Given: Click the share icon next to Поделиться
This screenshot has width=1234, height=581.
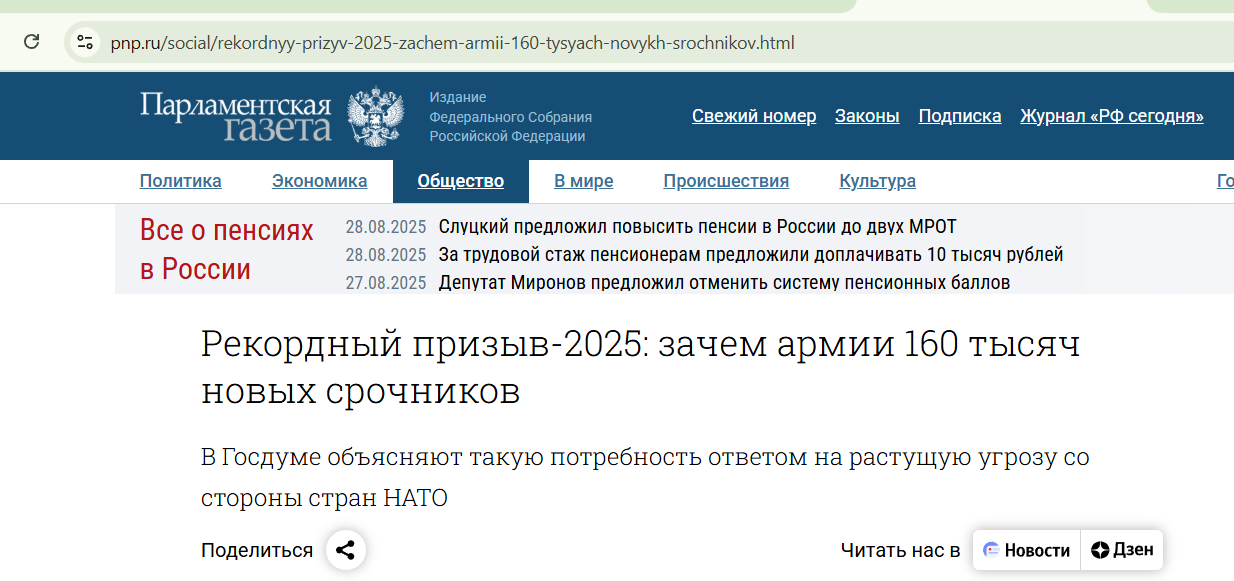Looking at the screenshot, I should coord(346,550).
